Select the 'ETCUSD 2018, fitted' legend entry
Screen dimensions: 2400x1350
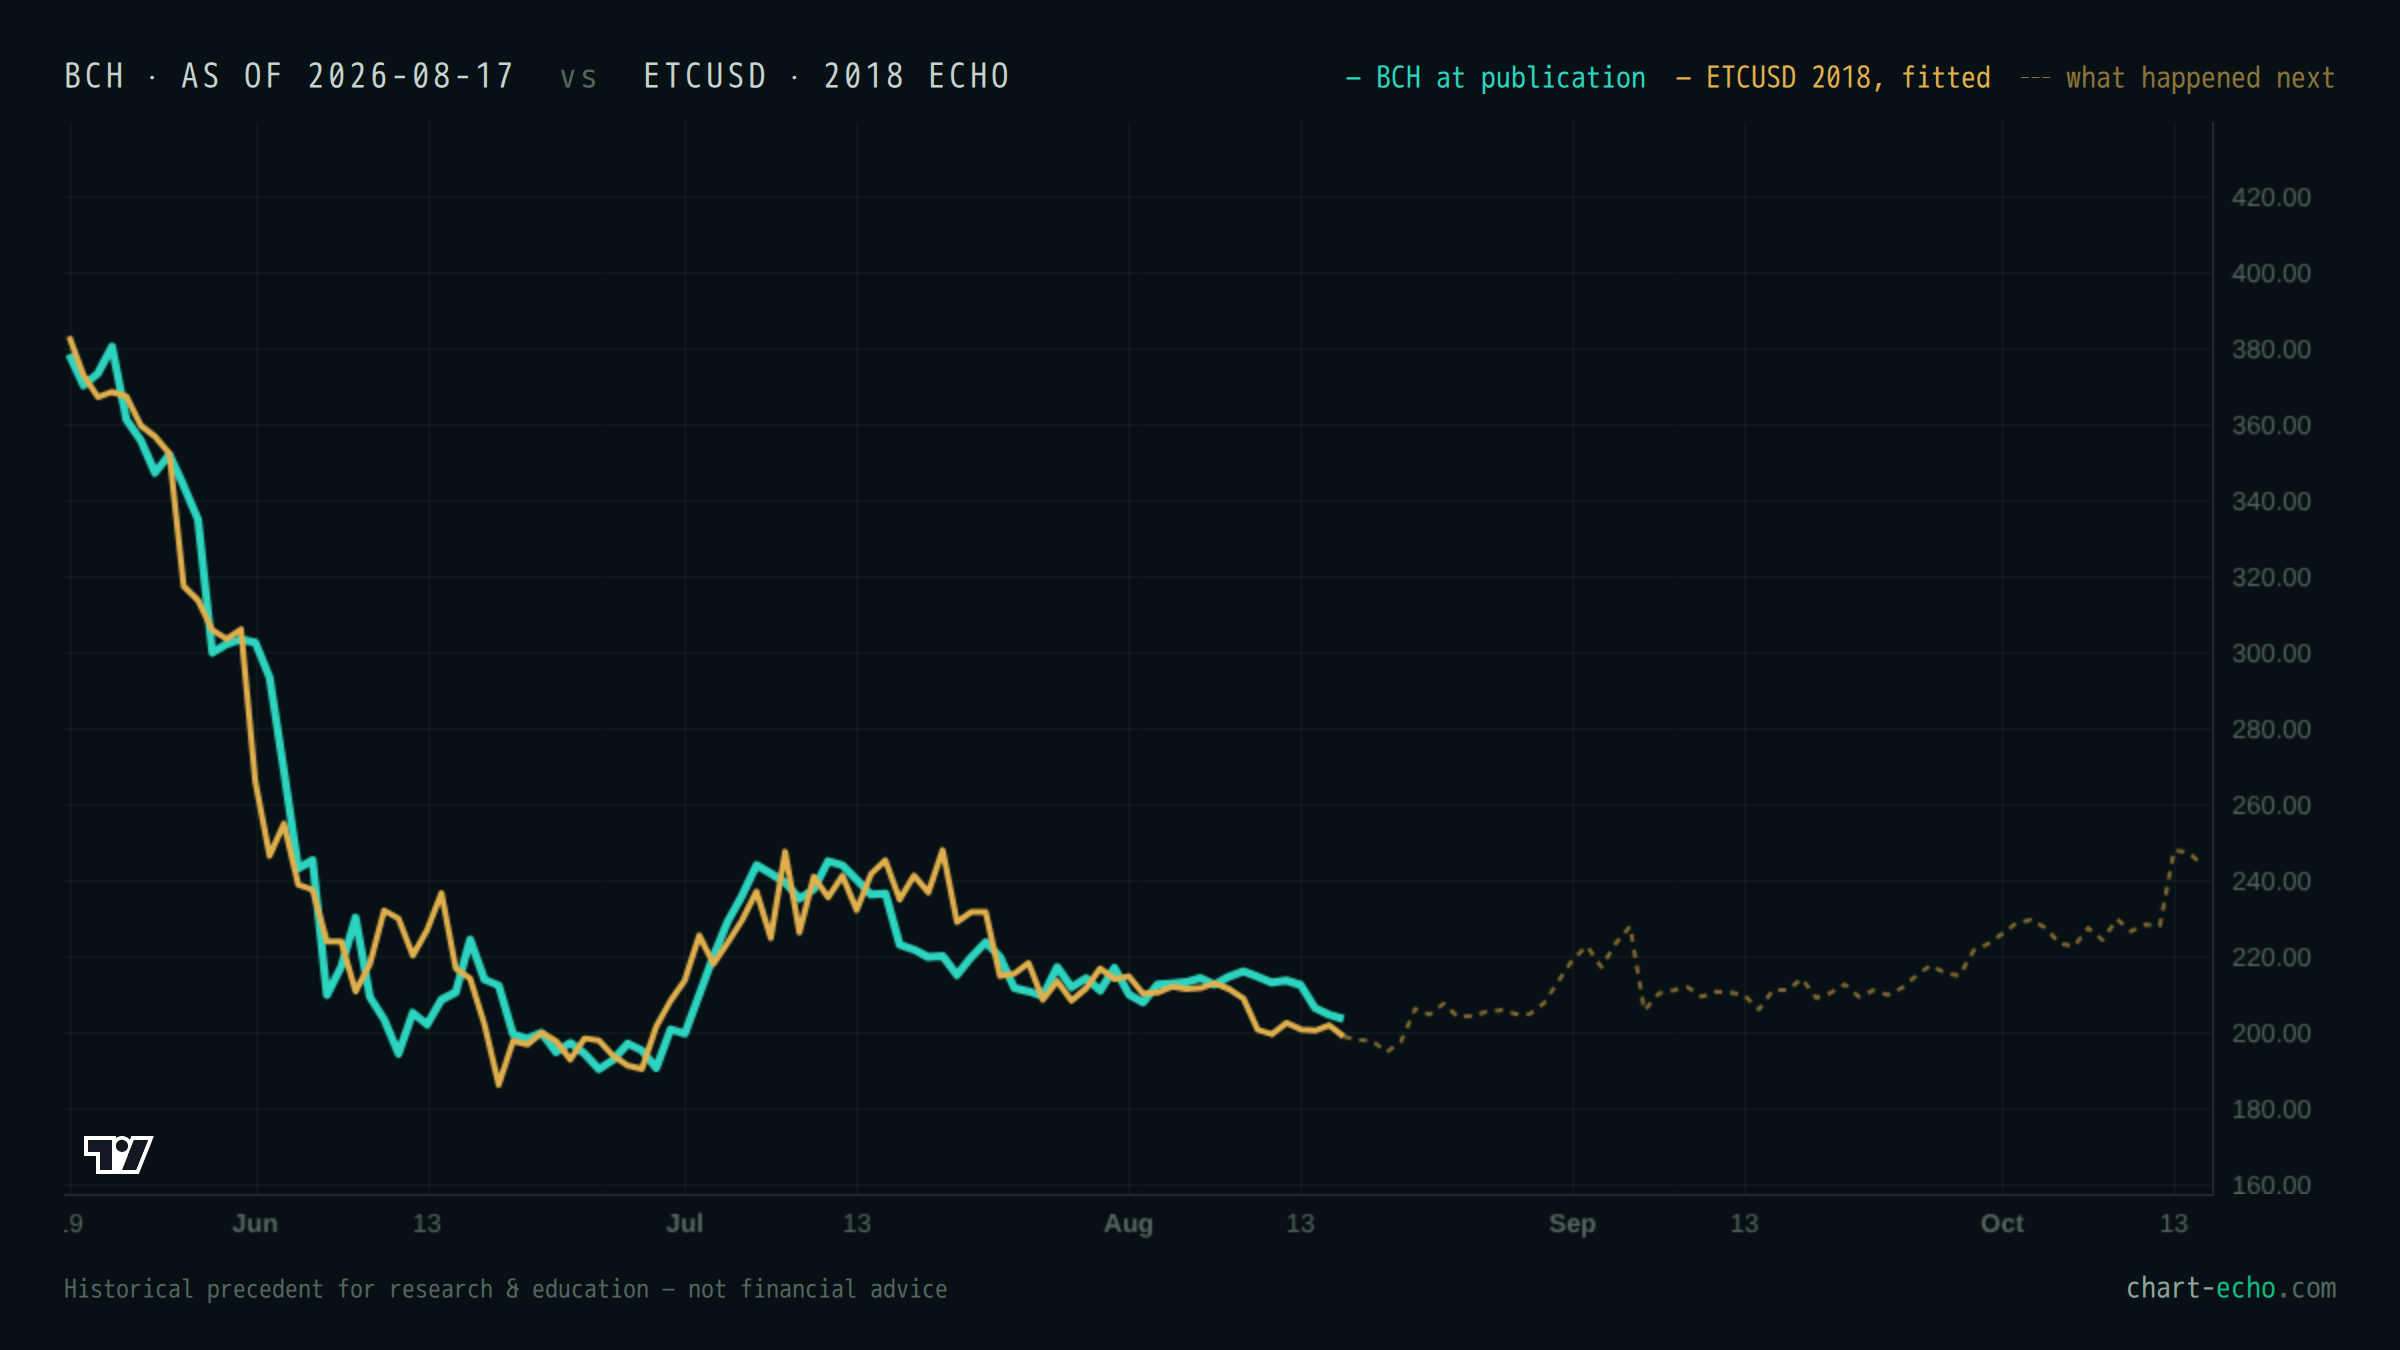point(1834,78)
